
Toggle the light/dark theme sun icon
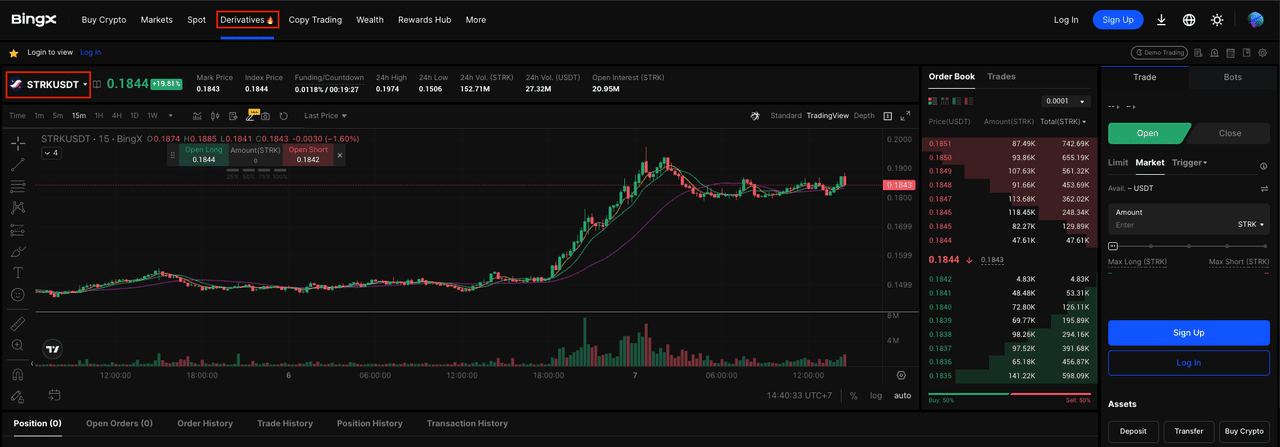(x=1217, y=20)
